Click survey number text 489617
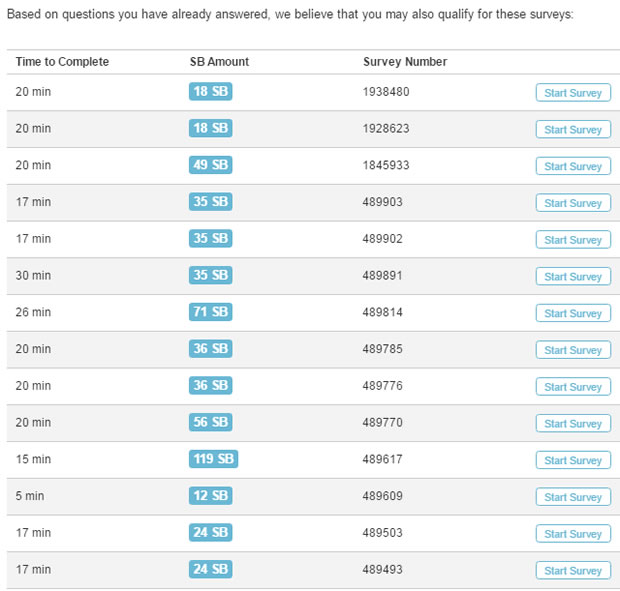 (382, 459)
